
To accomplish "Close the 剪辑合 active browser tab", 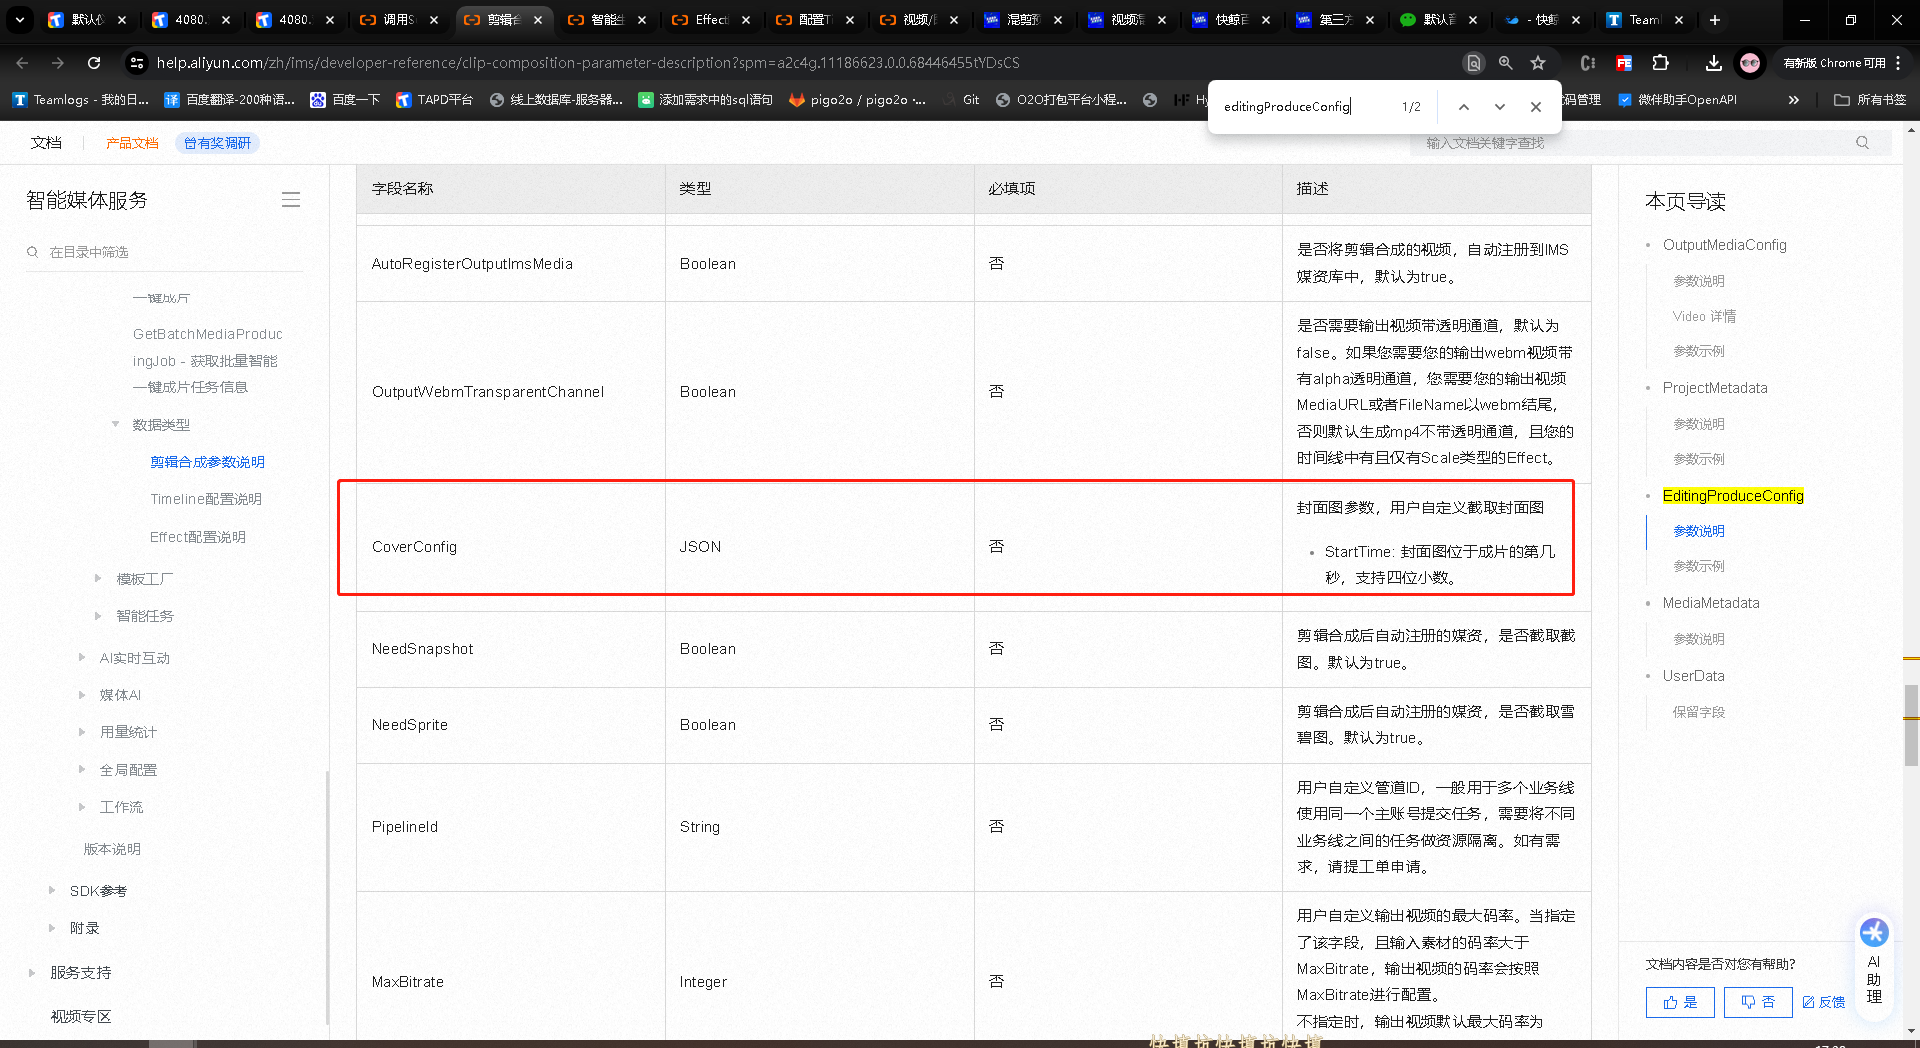I will coord(538,19).
